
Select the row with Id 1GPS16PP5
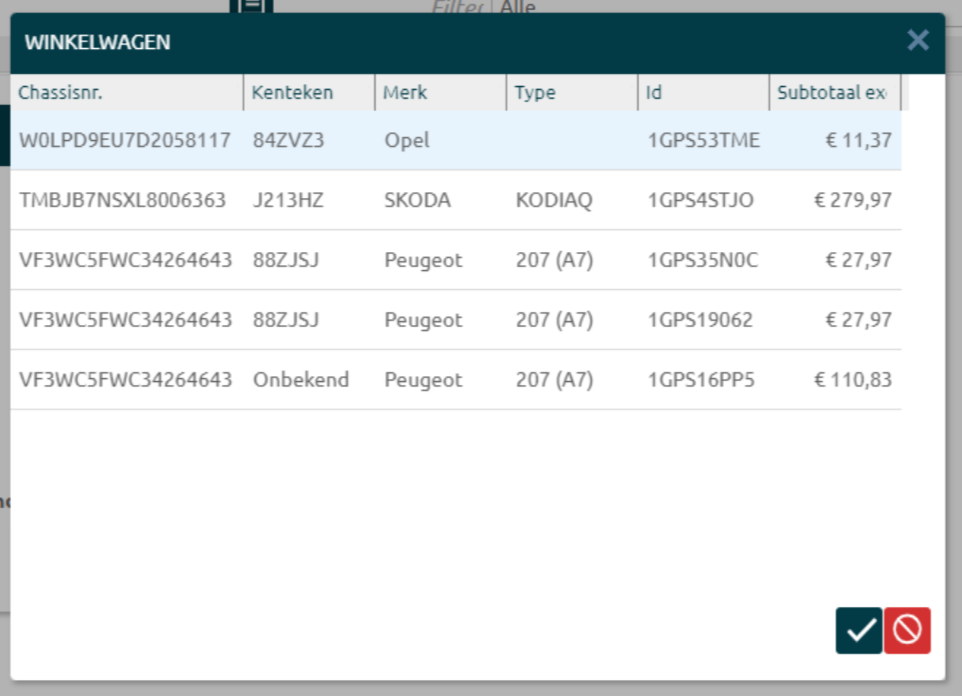pos(701,380)
